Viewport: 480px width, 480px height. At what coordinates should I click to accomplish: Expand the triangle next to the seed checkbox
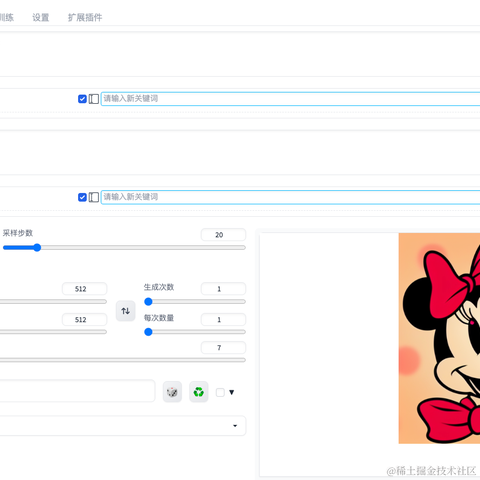232,392
